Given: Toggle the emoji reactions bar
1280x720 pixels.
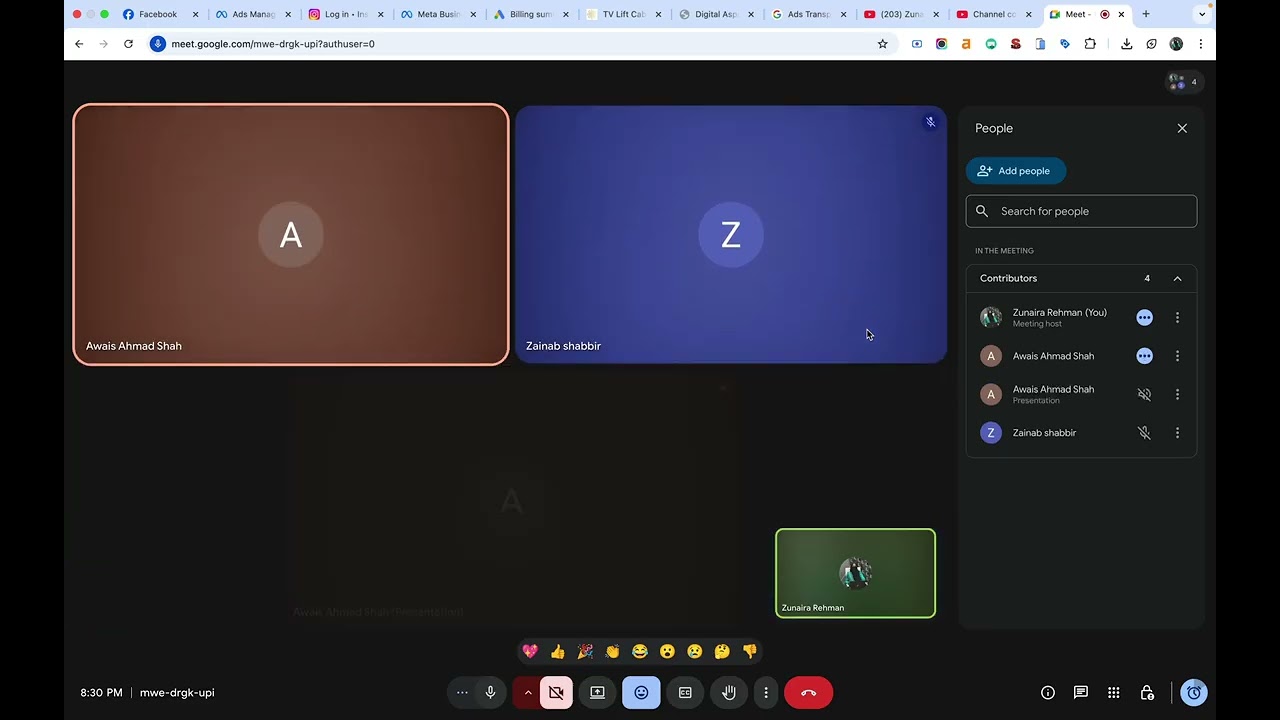Looking at the screenshot, I should [641, 692].
